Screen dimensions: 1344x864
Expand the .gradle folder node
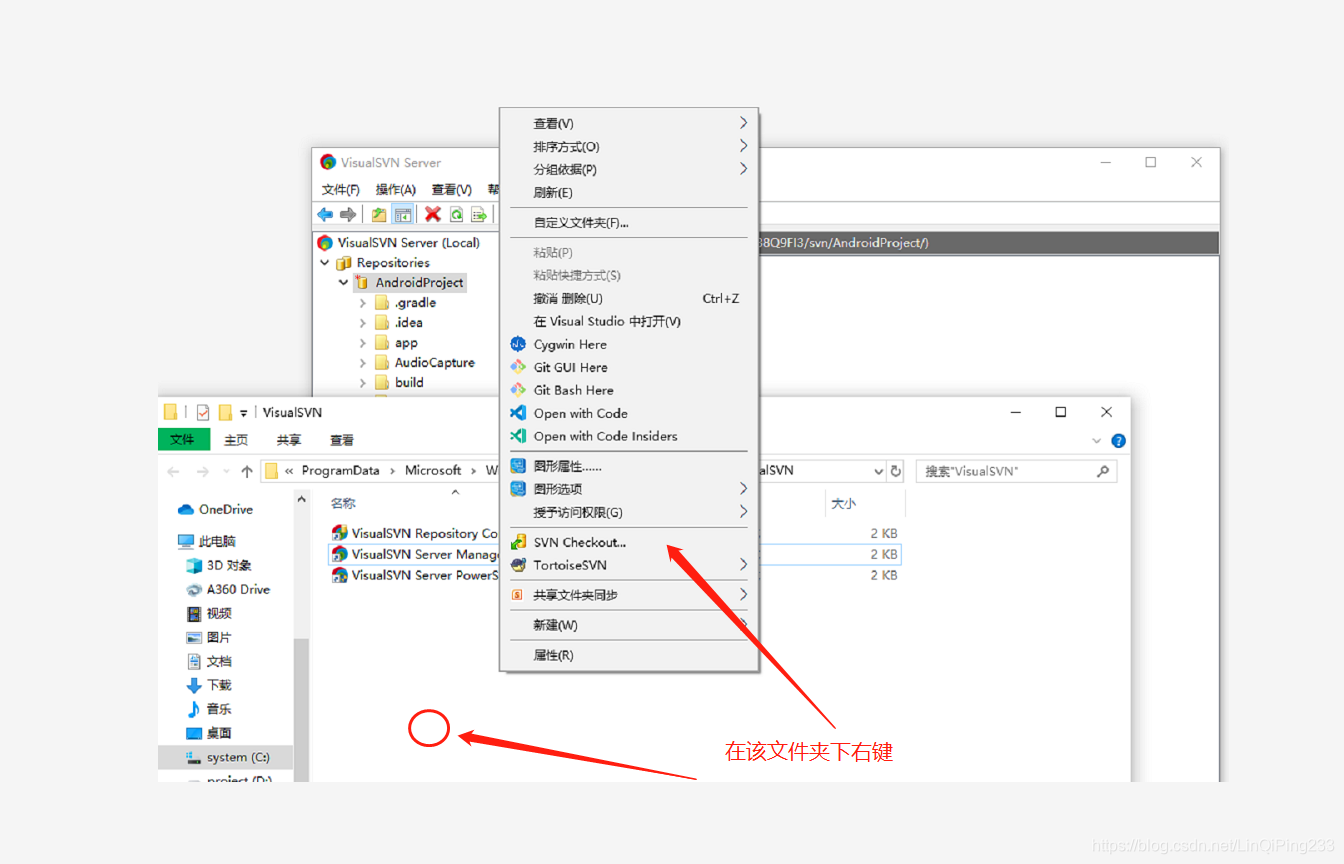coord(363,303)
